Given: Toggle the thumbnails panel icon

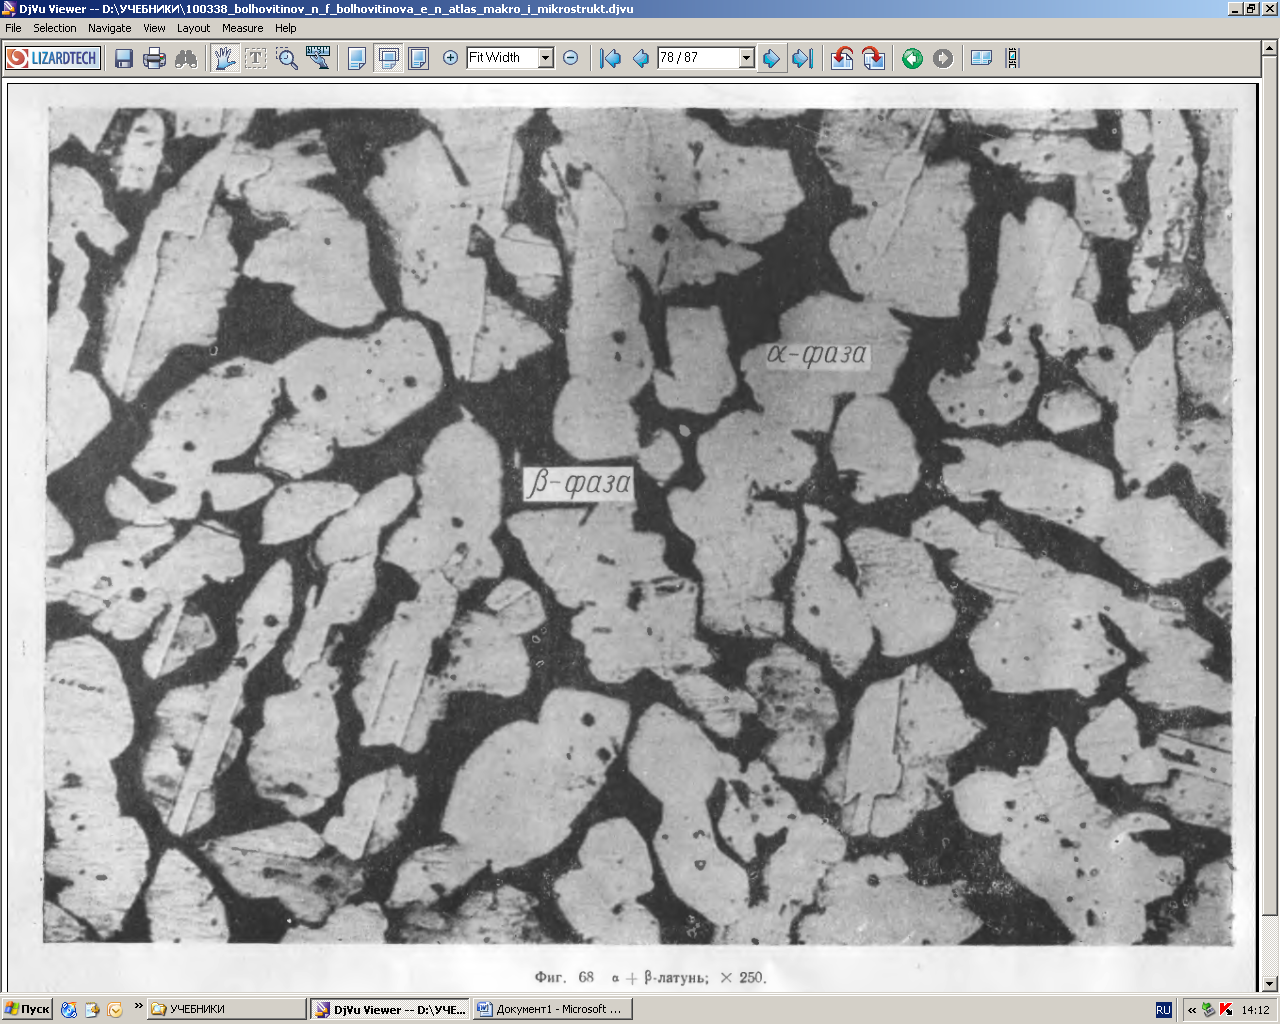Looking at the screenshot, I should pos(981,58).
